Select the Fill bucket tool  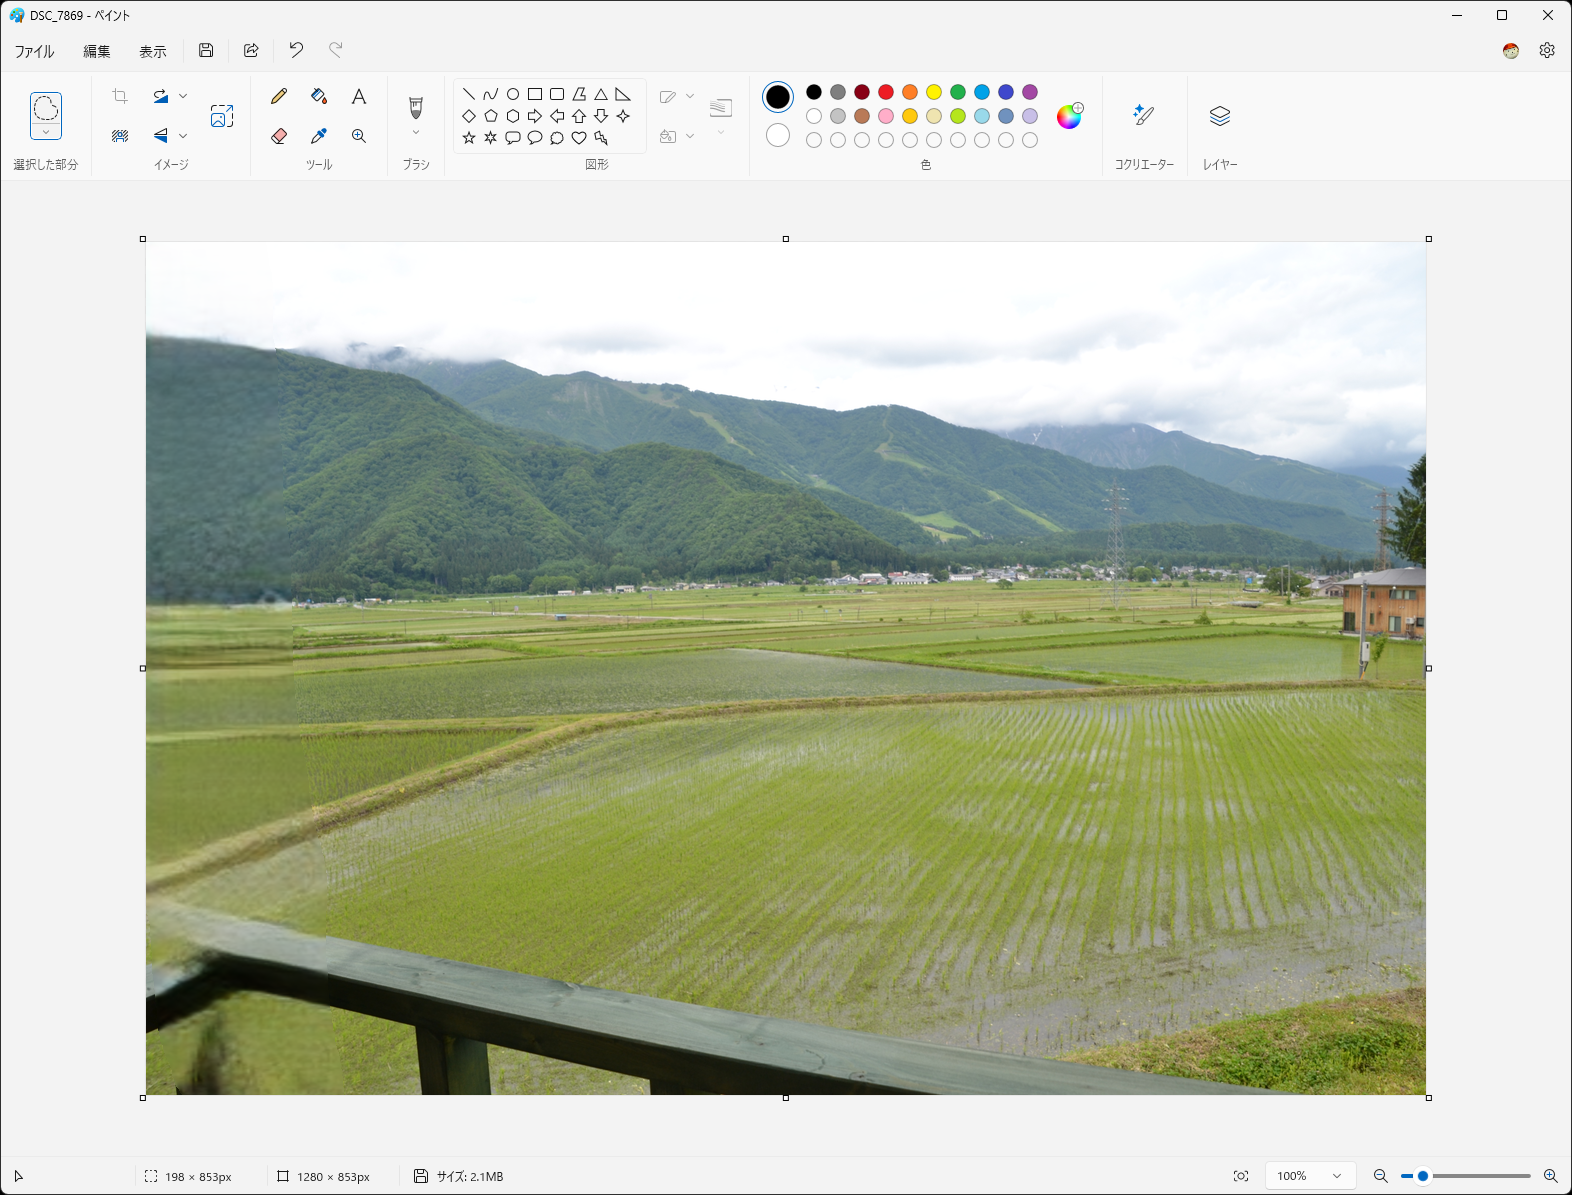(x=319, y=96)
